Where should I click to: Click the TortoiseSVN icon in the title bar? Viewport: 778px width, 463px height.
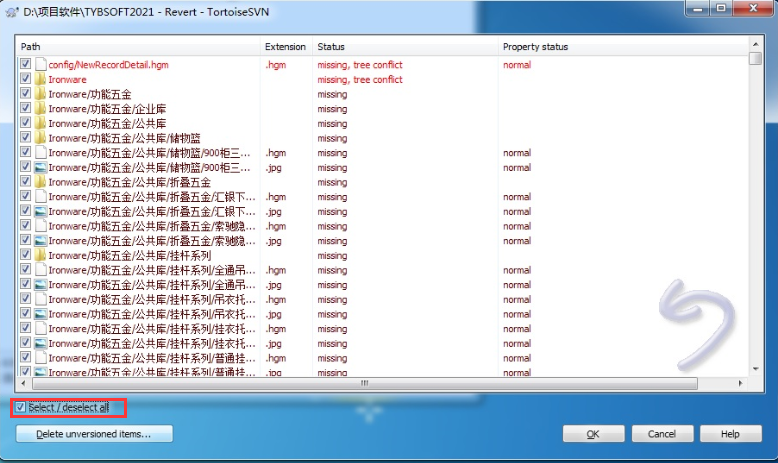12,12
